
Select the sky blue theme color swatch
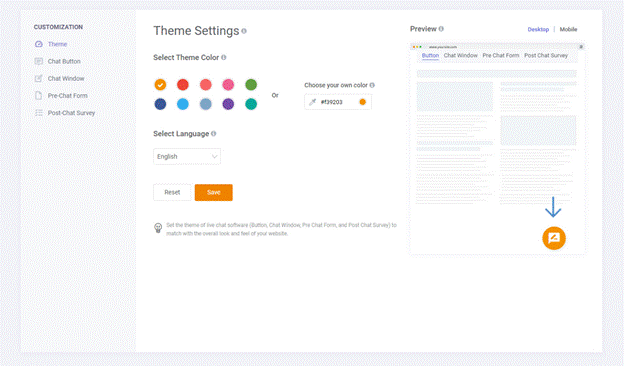183,104
